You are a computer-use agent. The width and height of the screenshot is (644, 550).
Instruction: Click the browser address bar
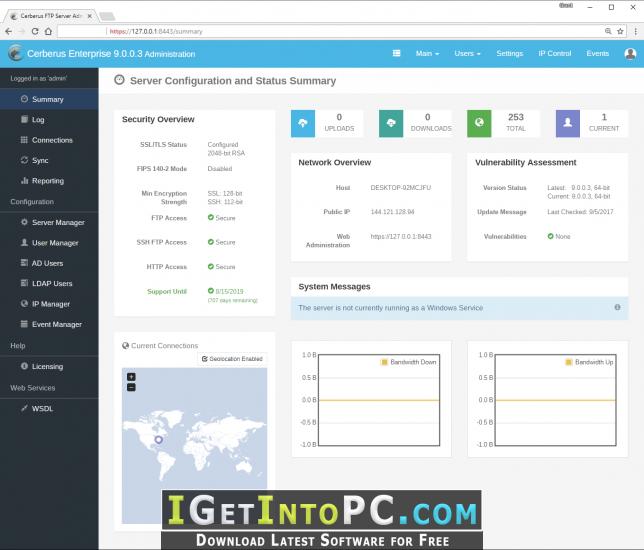pyautogui.click(x=331, y=31)
